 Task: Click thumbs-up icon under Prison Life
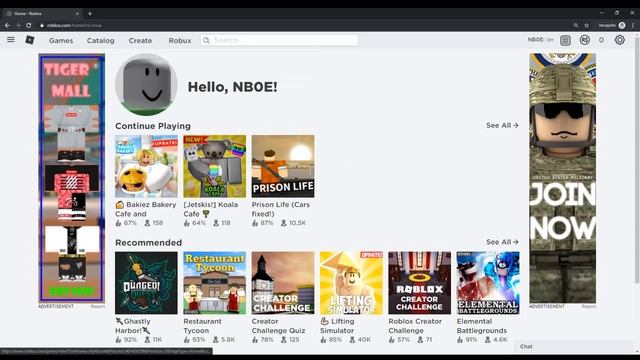(x=255, y=223)
